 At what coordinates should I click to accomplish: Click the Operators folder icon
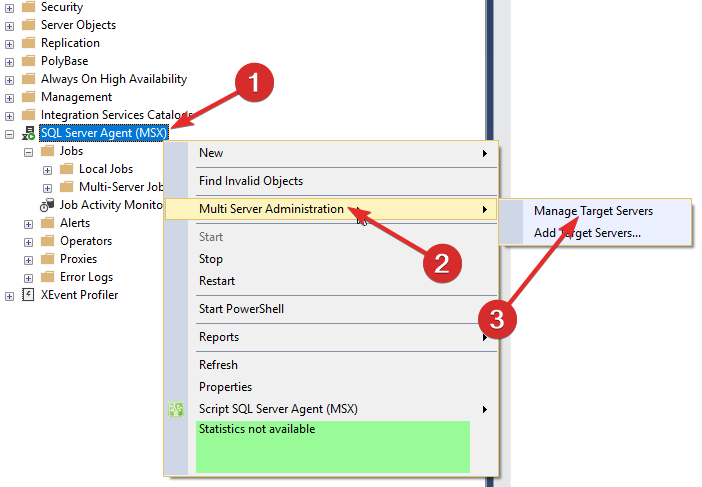(x=47, y=241)
